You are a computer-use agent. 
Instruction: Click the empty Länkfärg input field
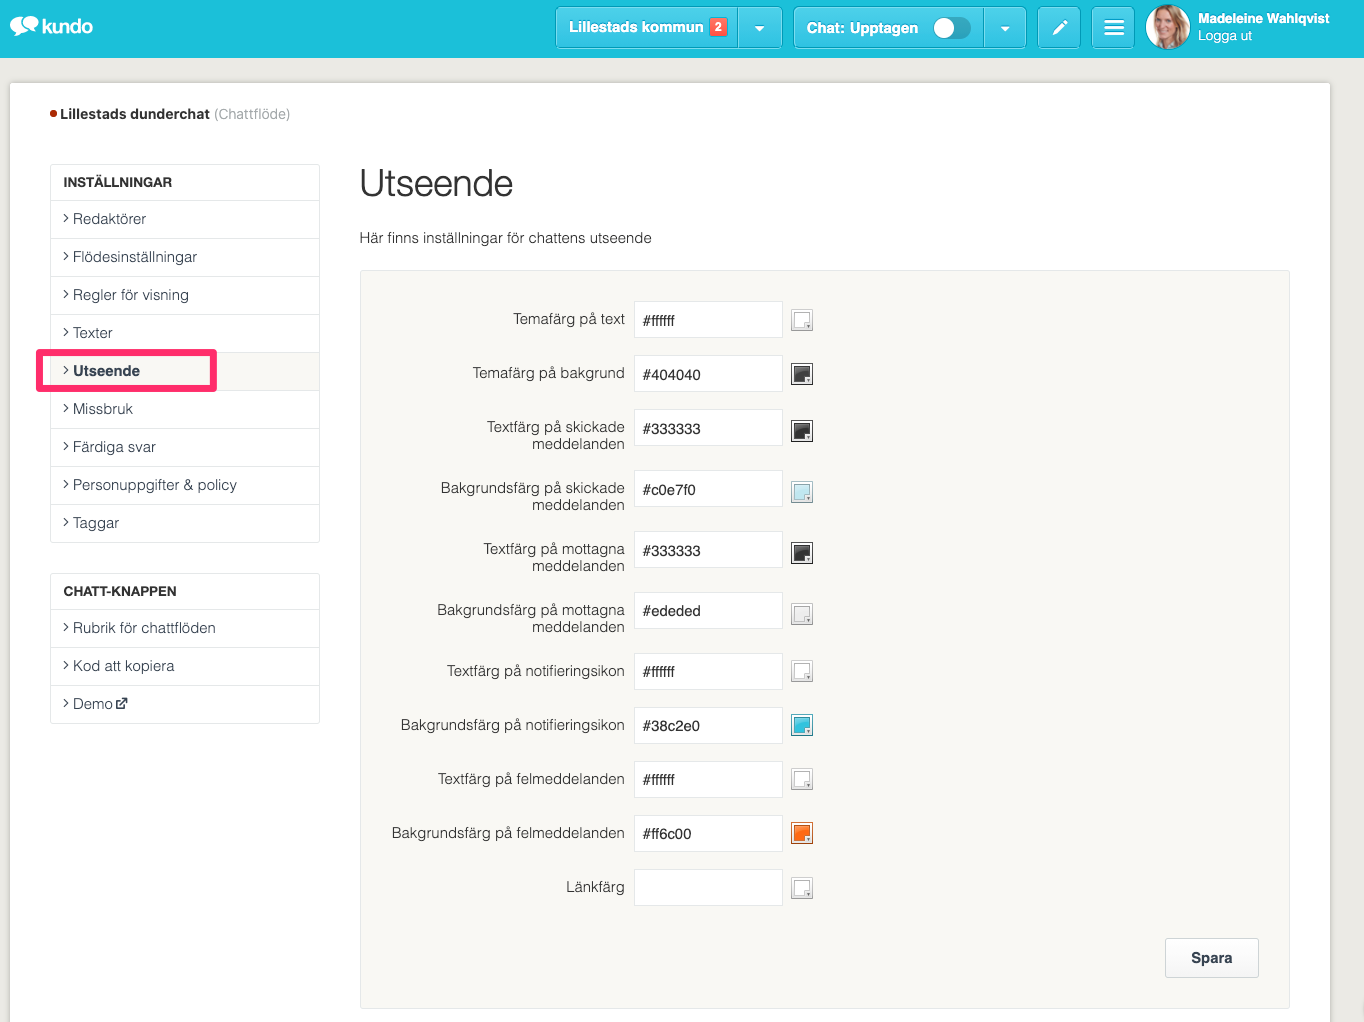708,887
